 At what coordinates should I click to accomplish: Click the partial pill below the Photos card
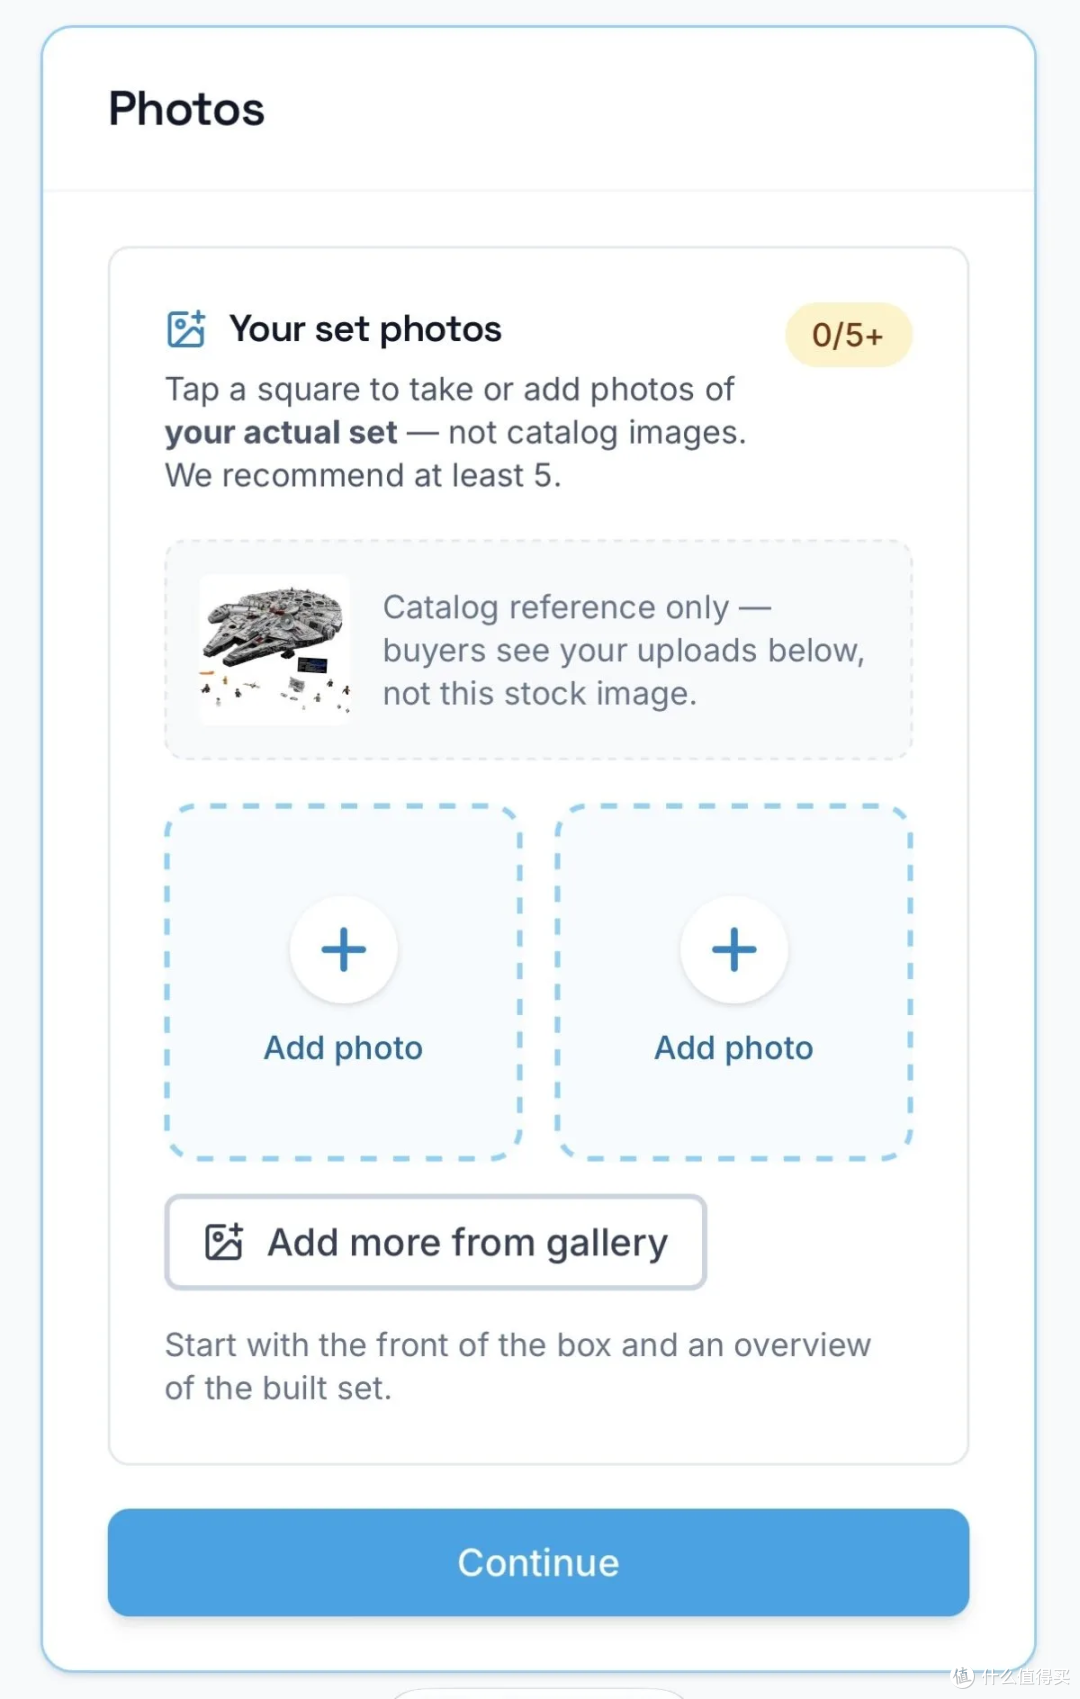[x=538, y=1693]
